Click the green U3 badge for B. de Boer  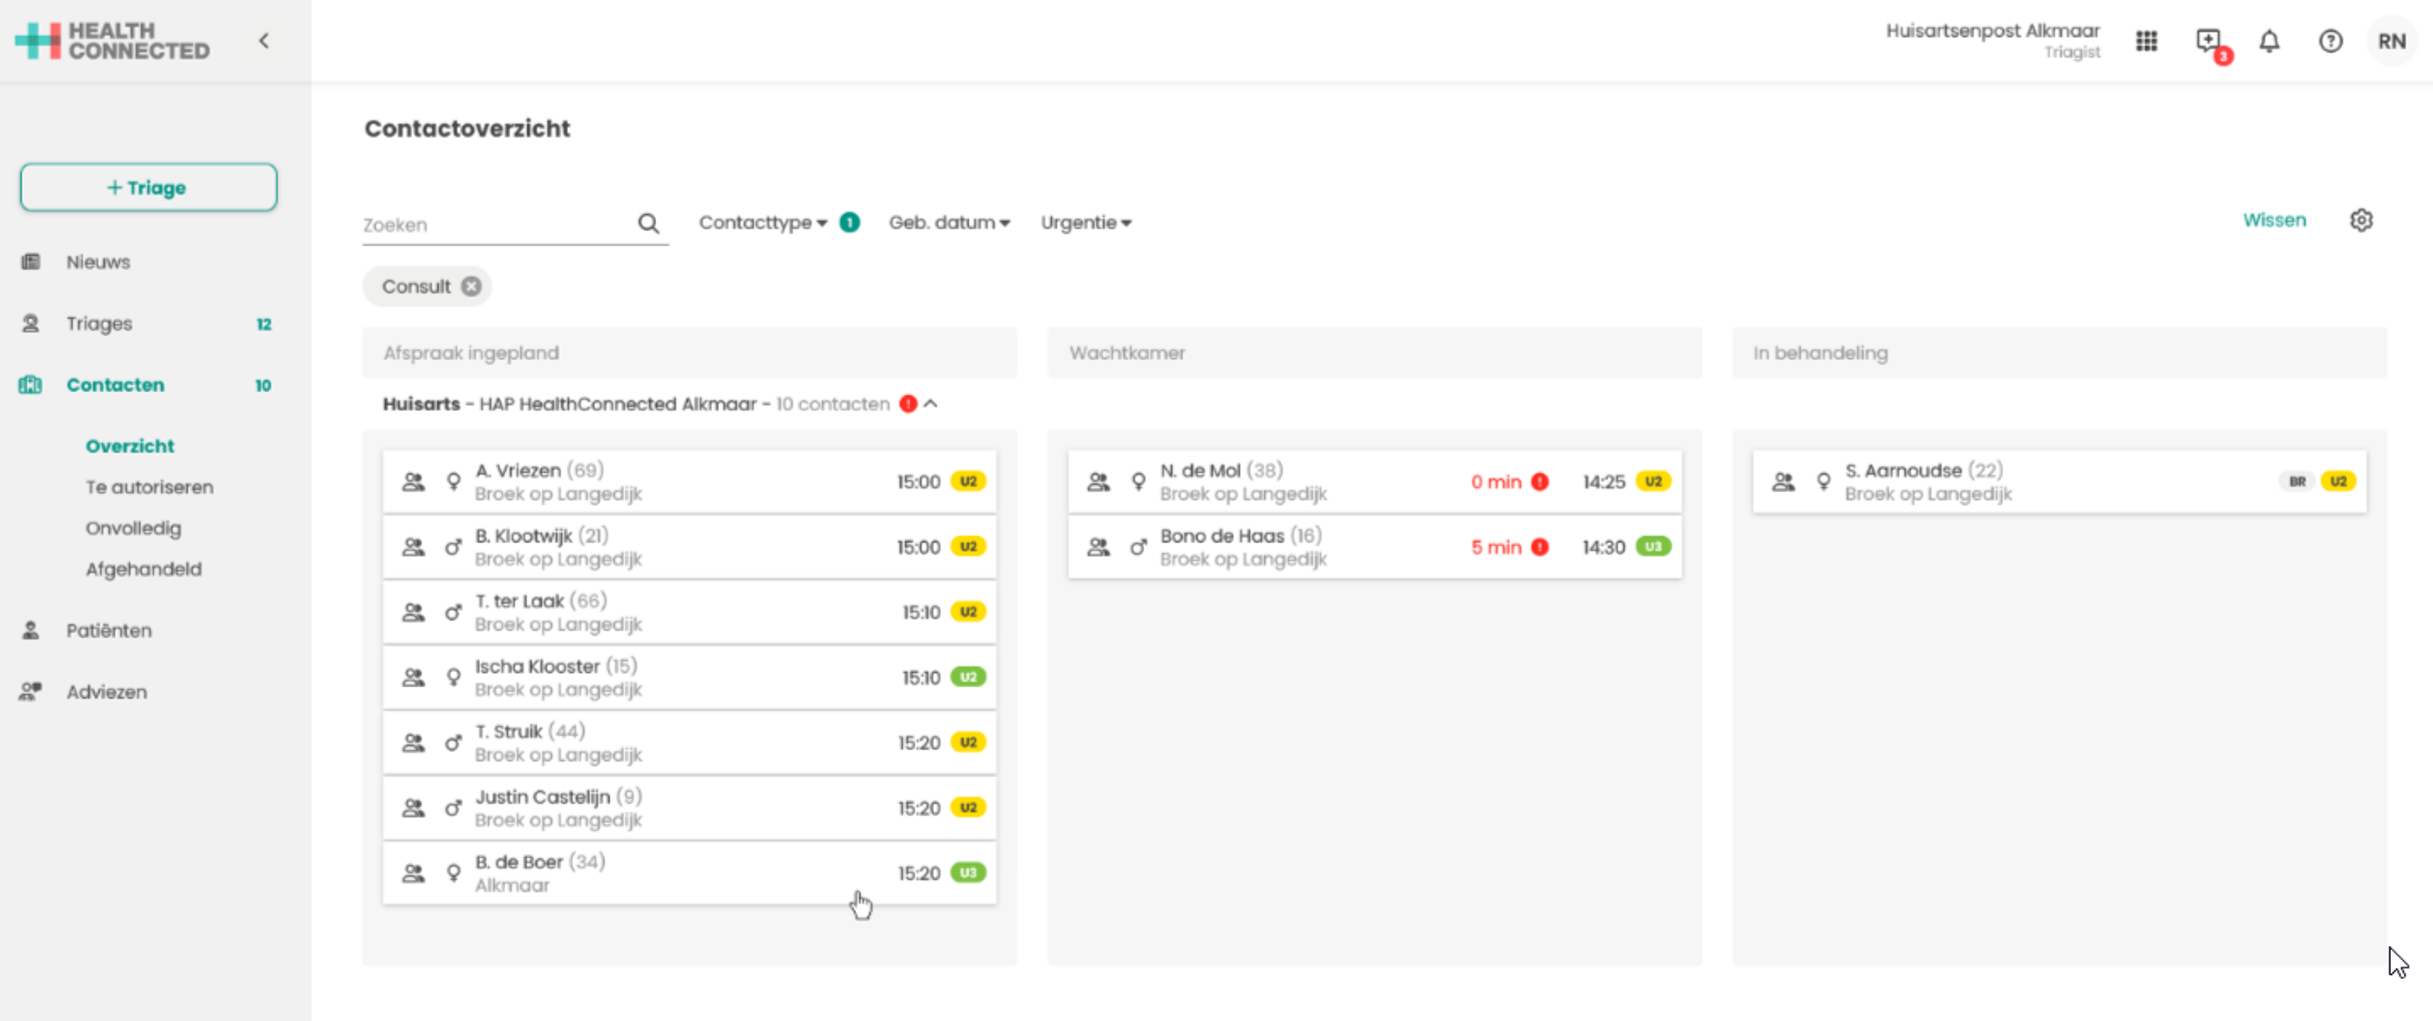coord(968,873)
